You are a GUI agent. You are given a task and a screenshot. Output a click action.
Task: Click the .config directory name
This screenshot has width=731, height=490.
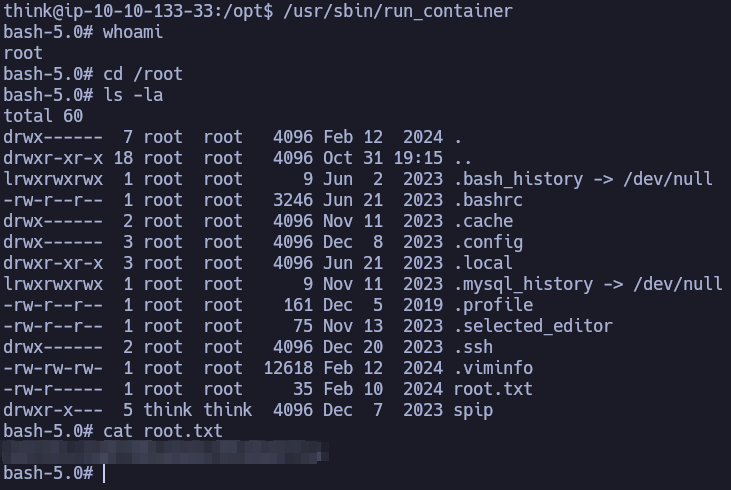click(488, 242)
